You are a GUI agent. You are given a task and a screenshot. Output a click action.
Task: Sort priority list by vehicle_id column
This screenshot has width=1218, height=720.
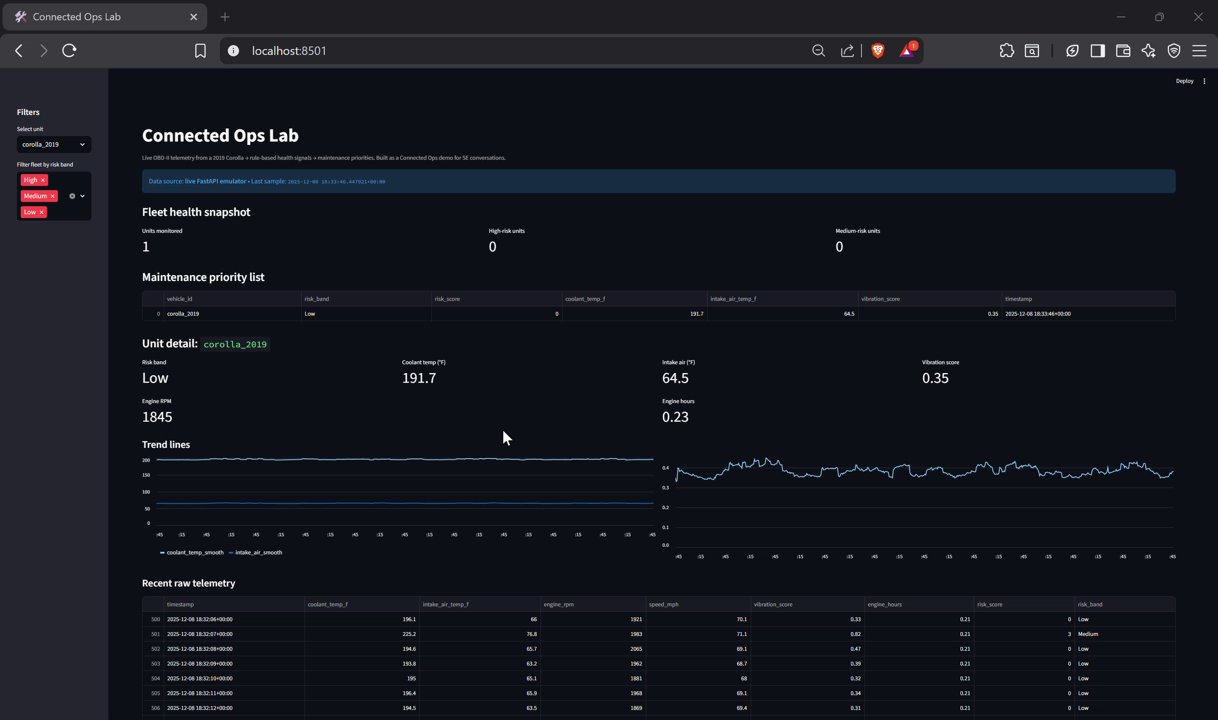232,299
